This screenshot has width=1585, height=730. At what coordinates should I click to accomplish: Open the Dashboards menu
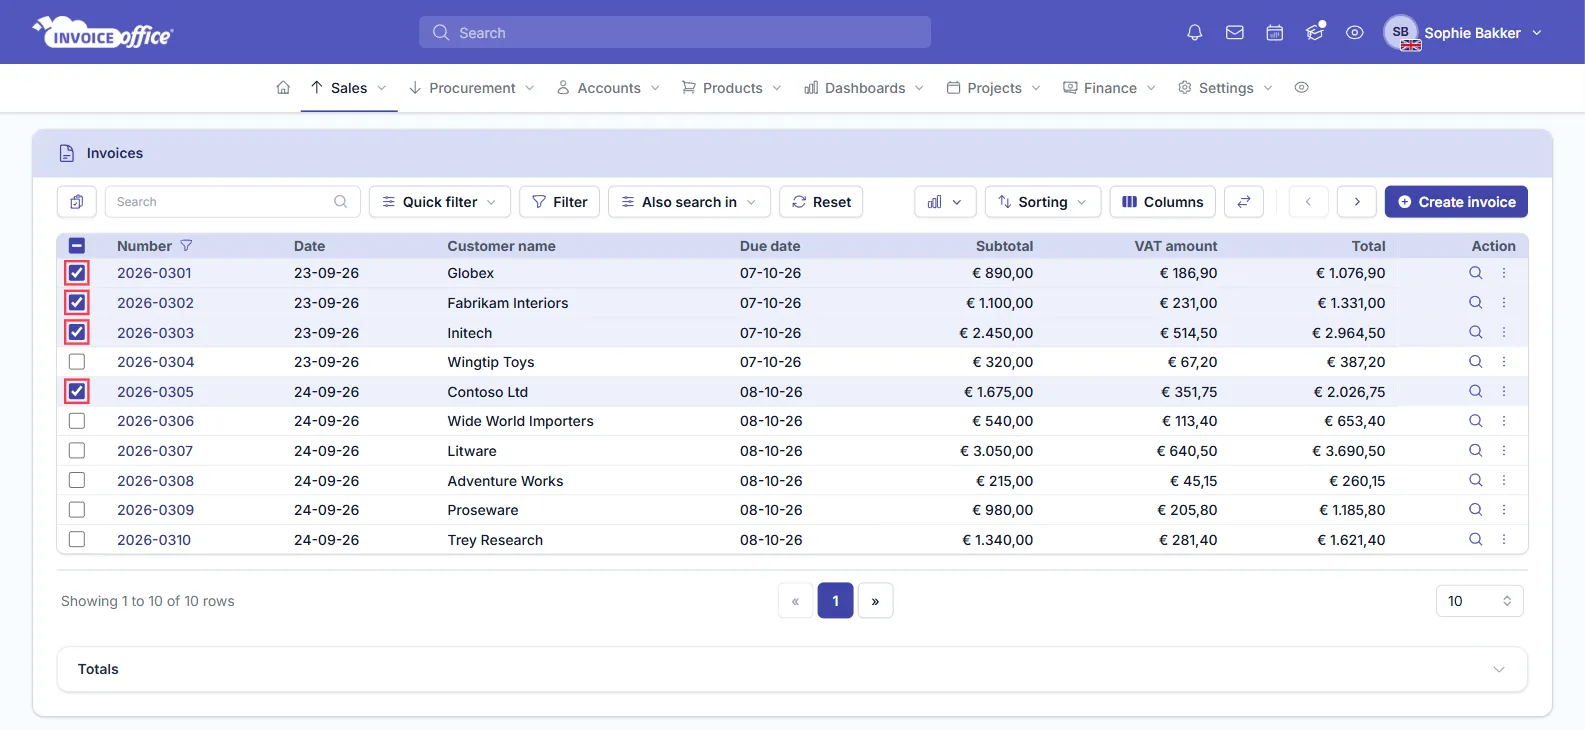(x=864, y=88)
